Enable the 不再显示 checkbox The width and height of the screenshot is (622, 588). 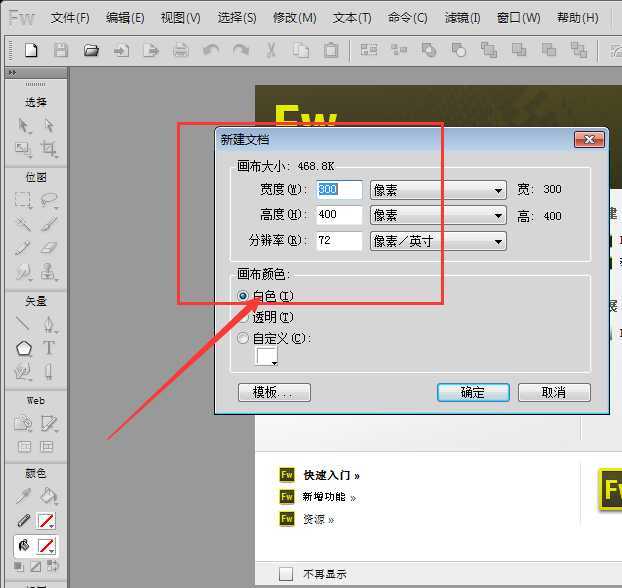286,574
